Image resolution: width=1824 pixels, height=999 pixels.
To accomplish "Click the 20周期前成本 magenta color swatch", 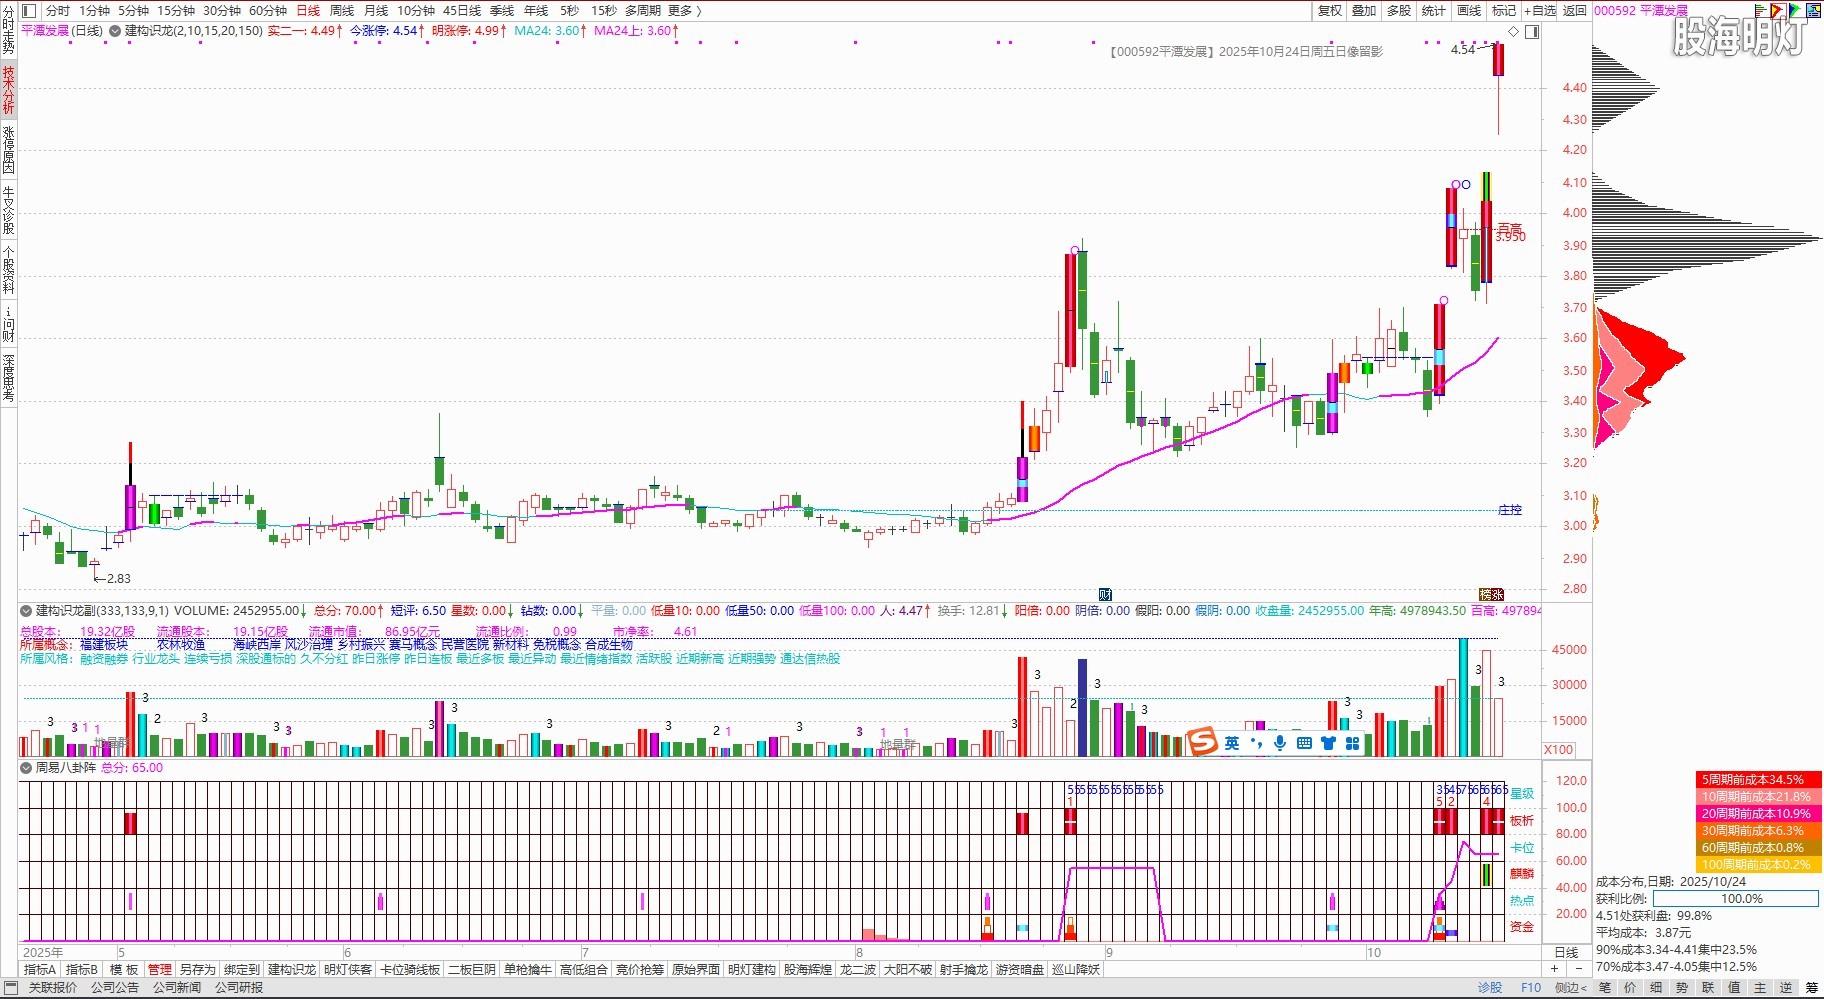I will pos(1757,814).
